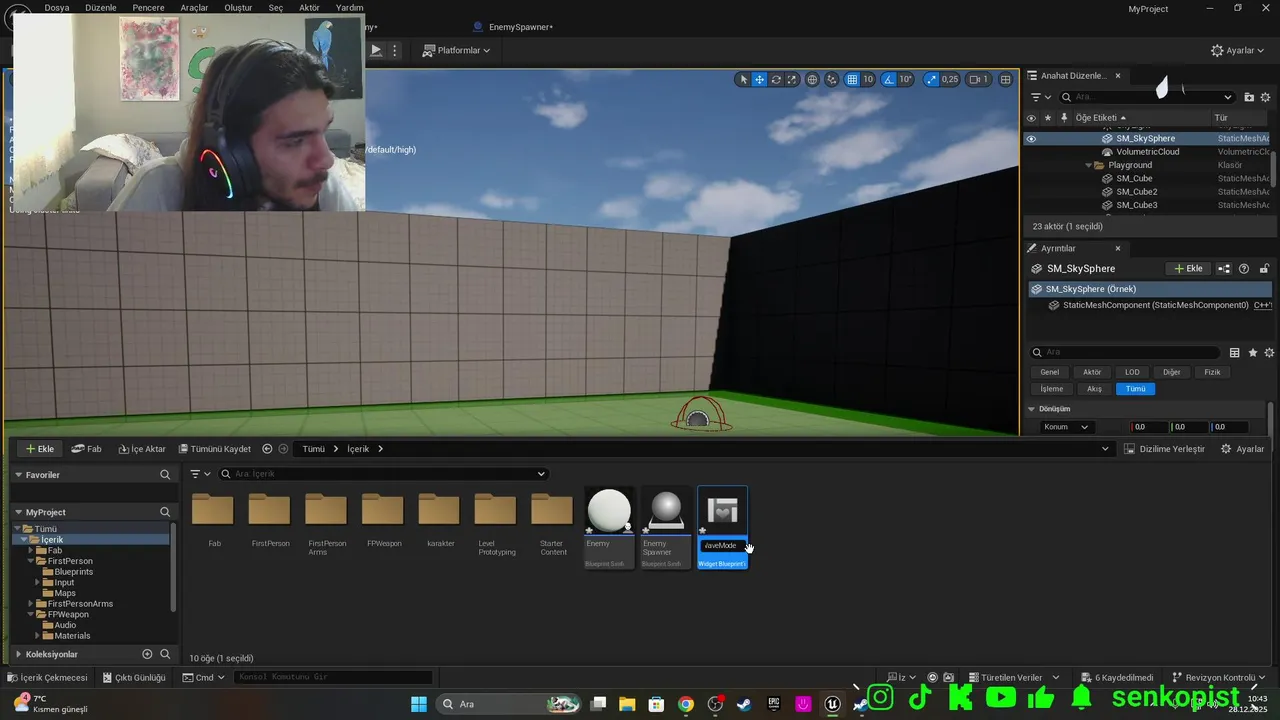Collapse the Playground folder in the outliner
Screen dimensions: 1280x720
(x=1089, y=165)
